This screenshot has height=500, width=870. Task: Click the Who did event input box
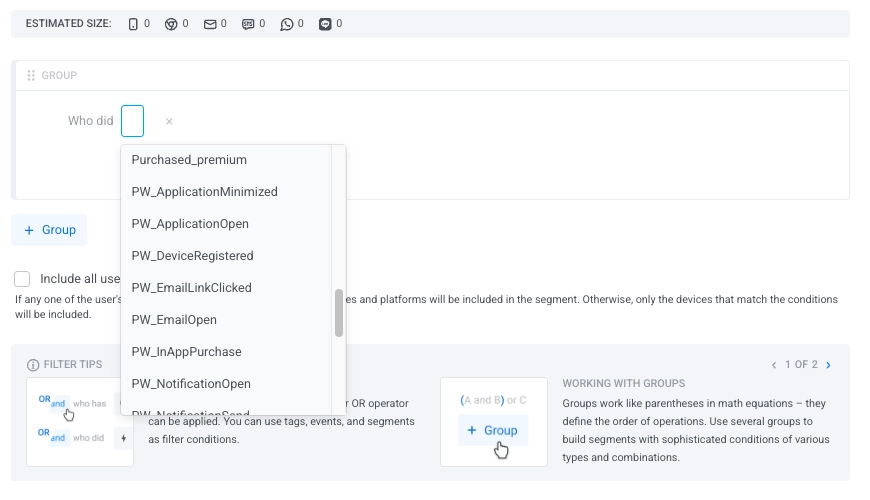click(133, 121)
